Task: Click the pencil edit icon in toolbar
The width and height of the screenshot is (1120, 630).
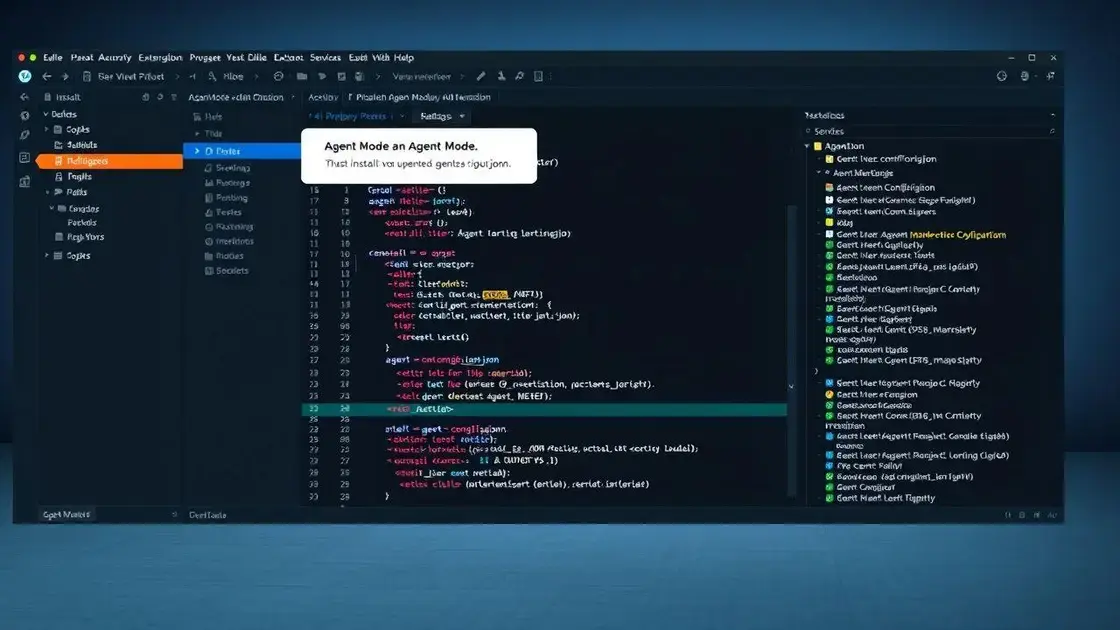Action: tap(481, 76)
